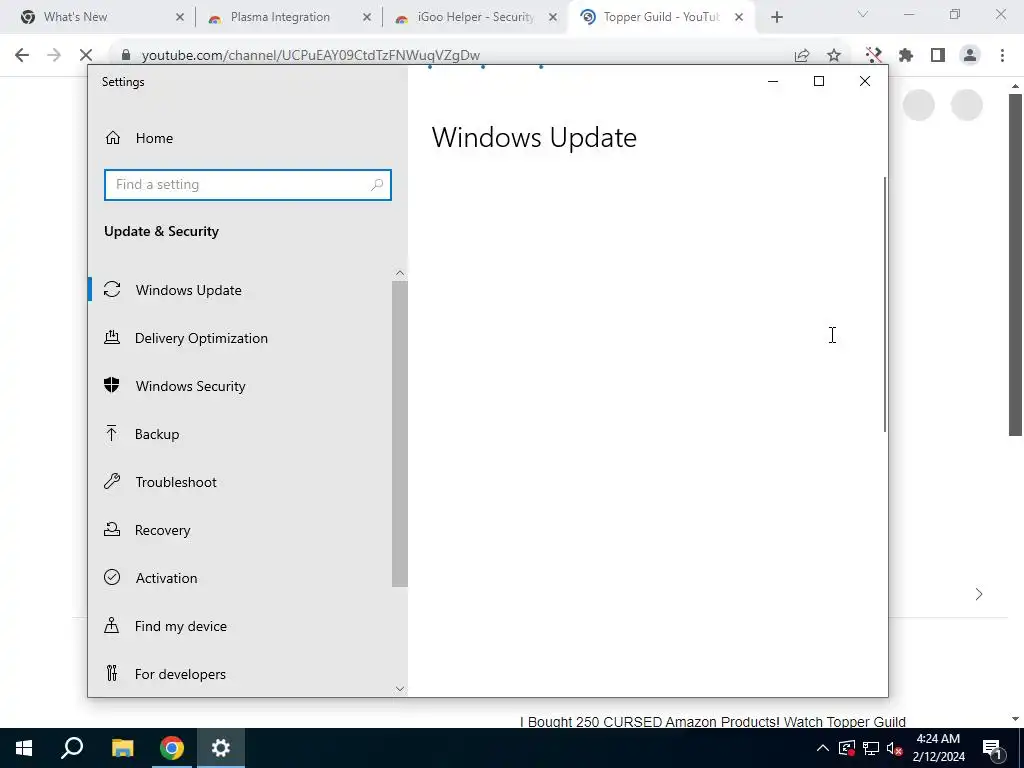Open notifications action center
The width and height of the screenshot is (1024, 768).
pos(992,748)
